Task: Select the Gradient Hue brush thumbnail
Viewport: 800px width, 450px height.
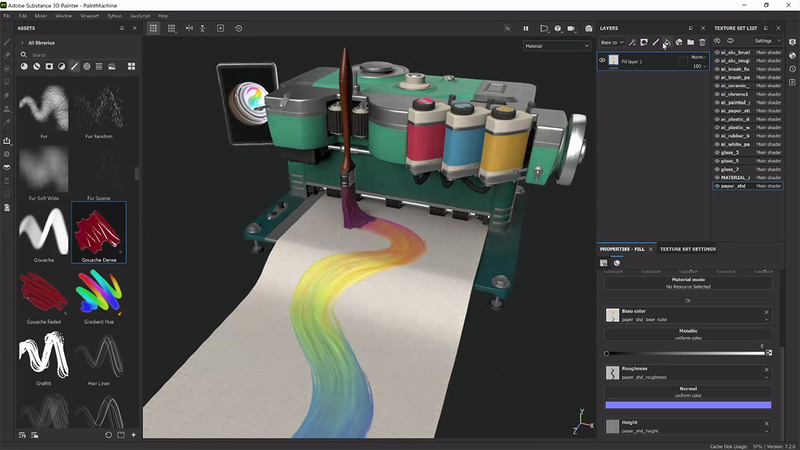Action: [99, 294]
